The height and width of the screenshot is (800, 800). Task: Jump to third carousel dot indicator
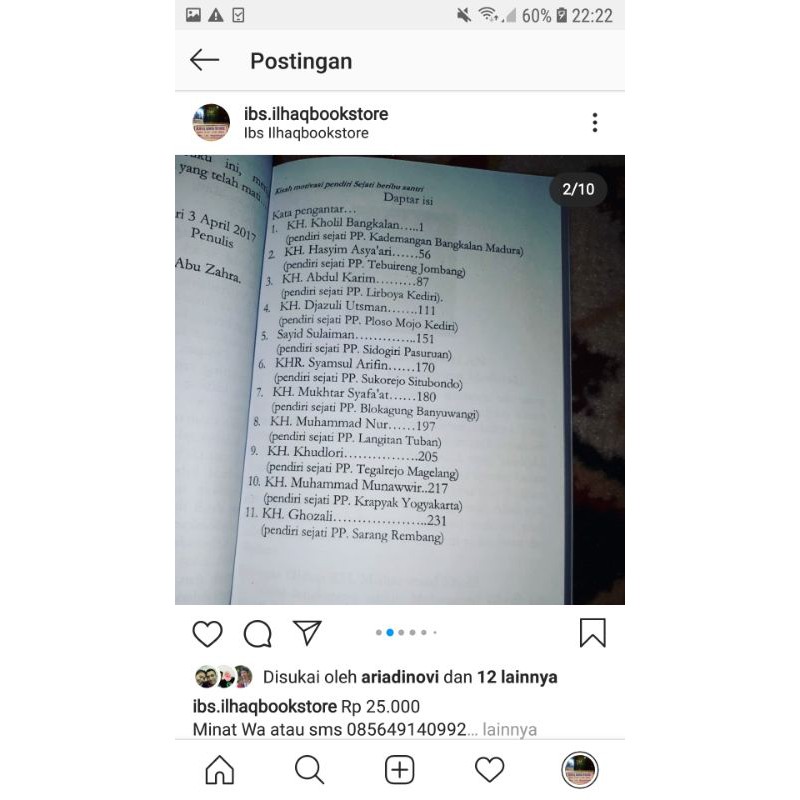pyautogui.click(x=401, y=633)
